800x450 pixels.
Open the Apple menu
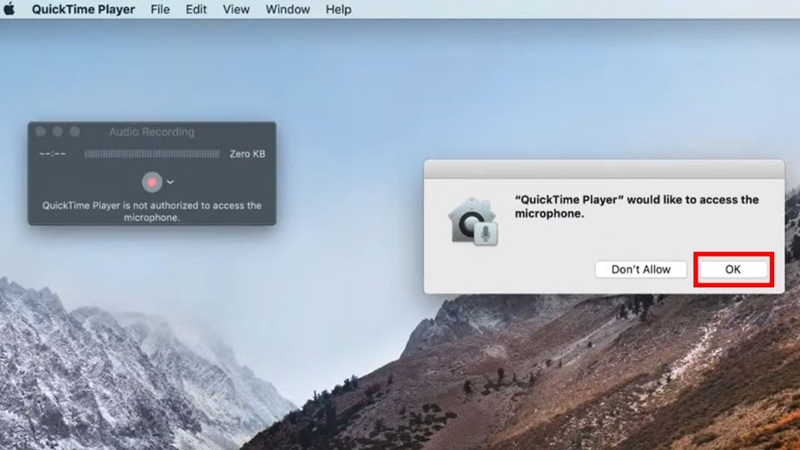9,9
